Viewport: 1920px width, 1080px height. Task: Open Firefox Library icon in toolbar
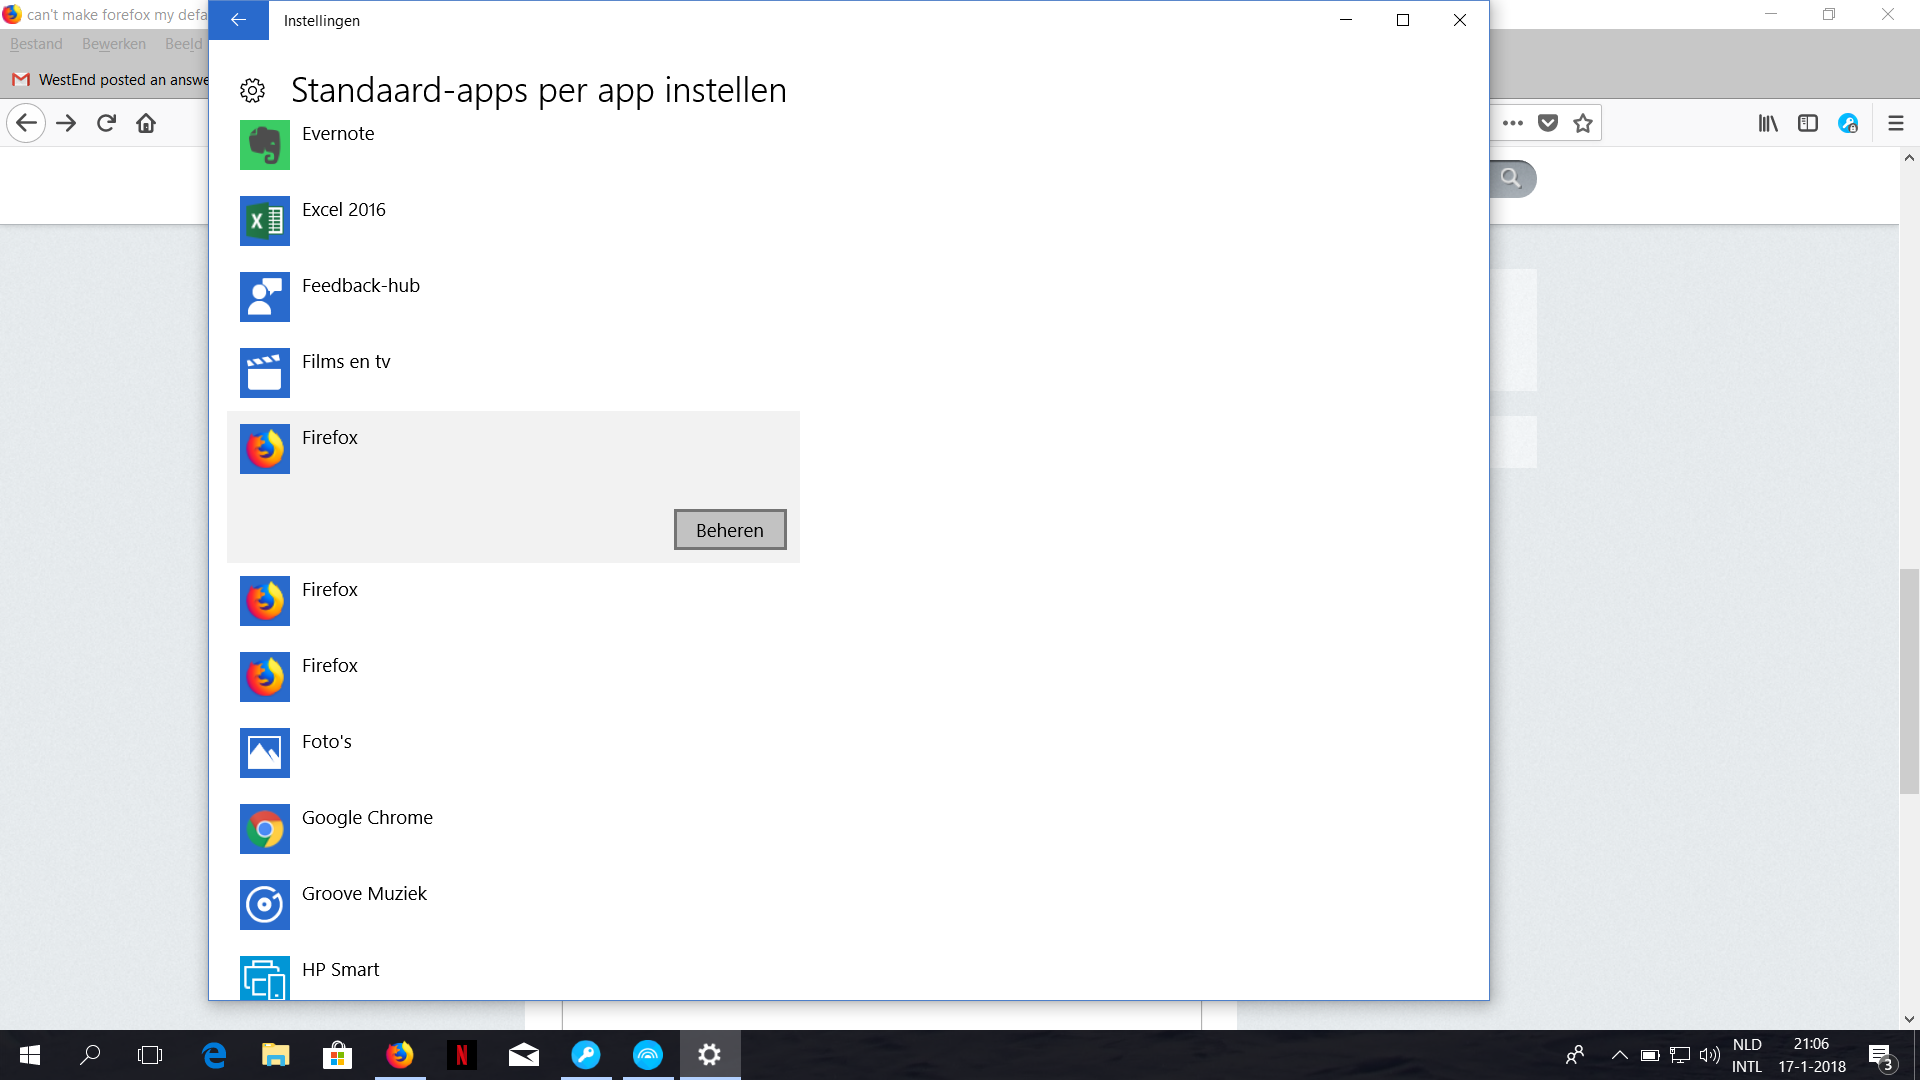tap(1768, 123)
